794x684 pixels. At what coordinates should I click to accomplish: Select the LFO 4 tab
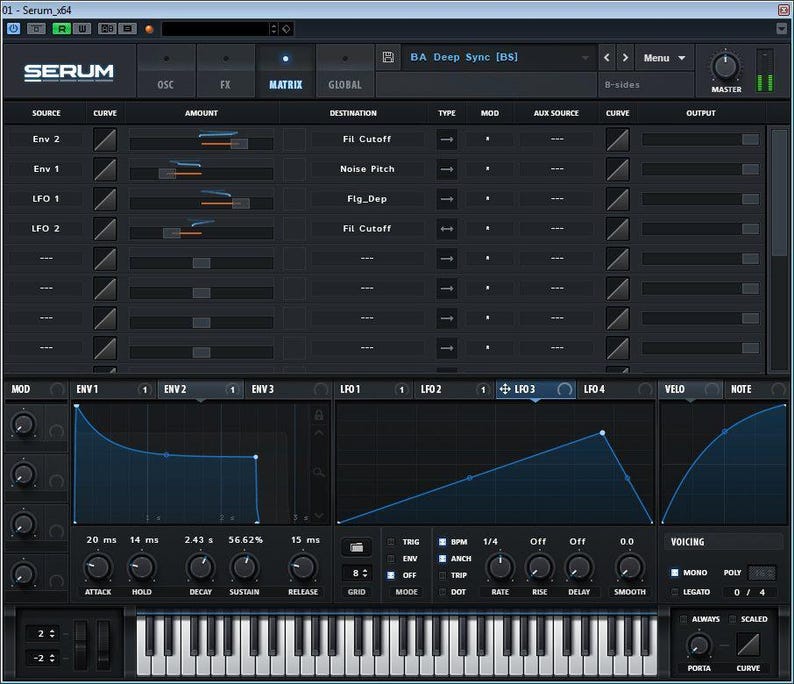pyautogui.click(x=616, y=389)
